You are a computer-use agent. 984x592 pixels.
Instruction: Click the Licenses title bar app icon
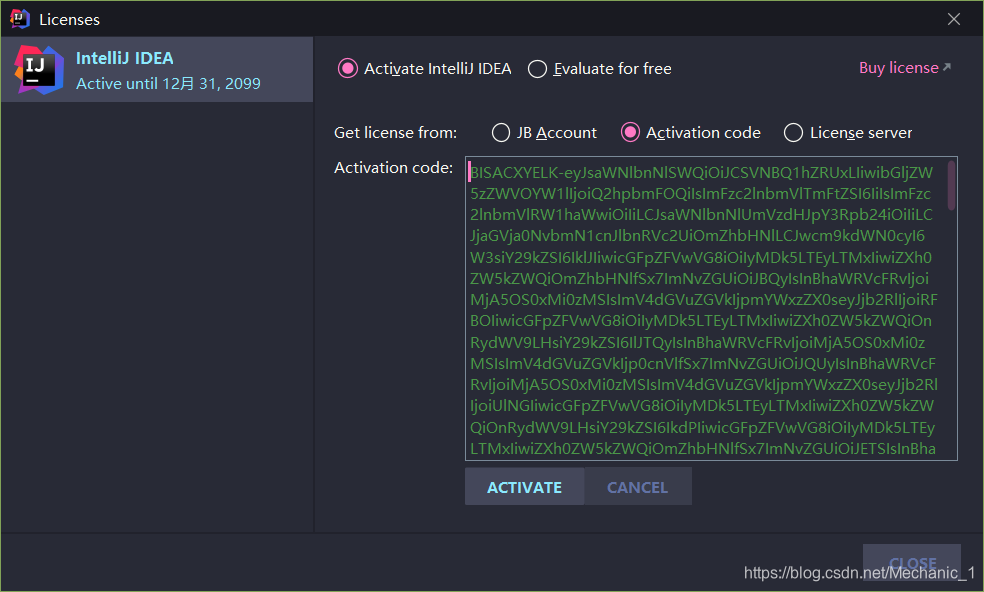coord(19,19)
